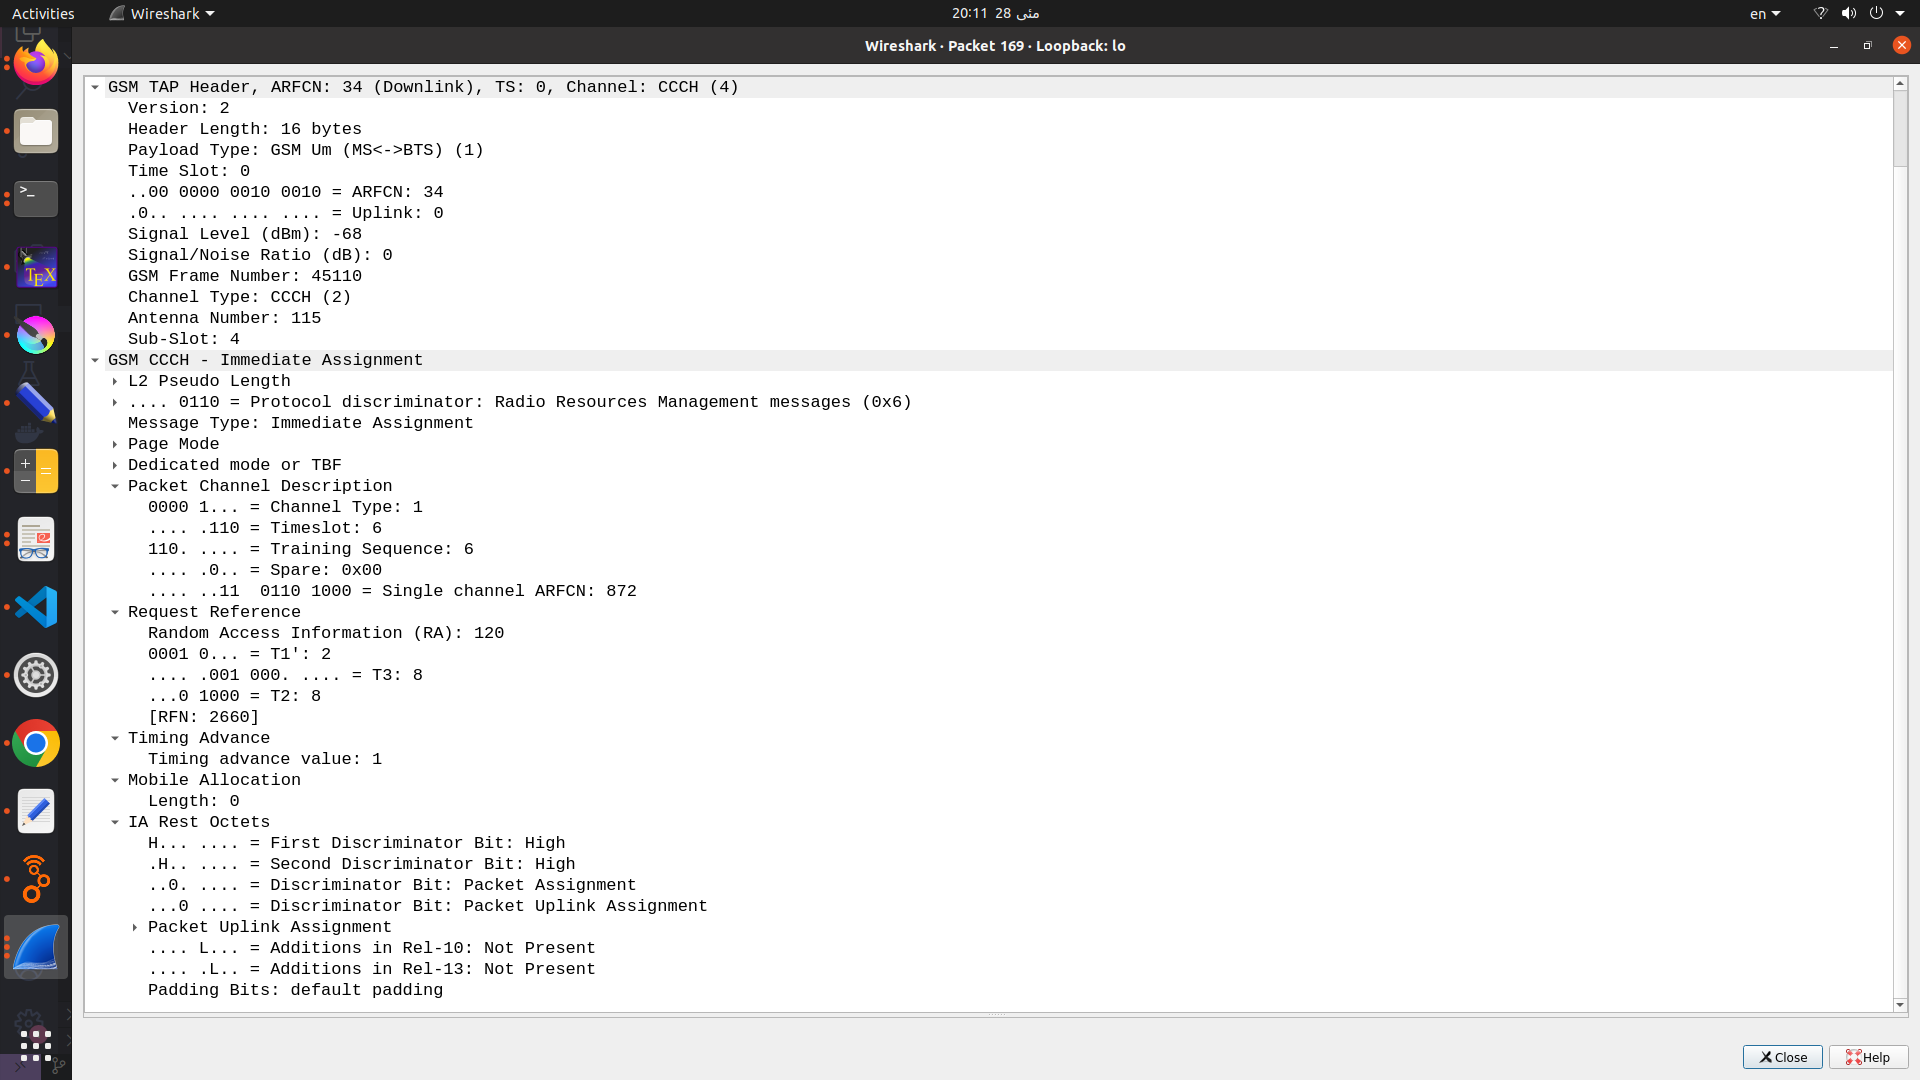Open the en language input menu
Screen dimensions: 1920x1080
click(1765, 13)
